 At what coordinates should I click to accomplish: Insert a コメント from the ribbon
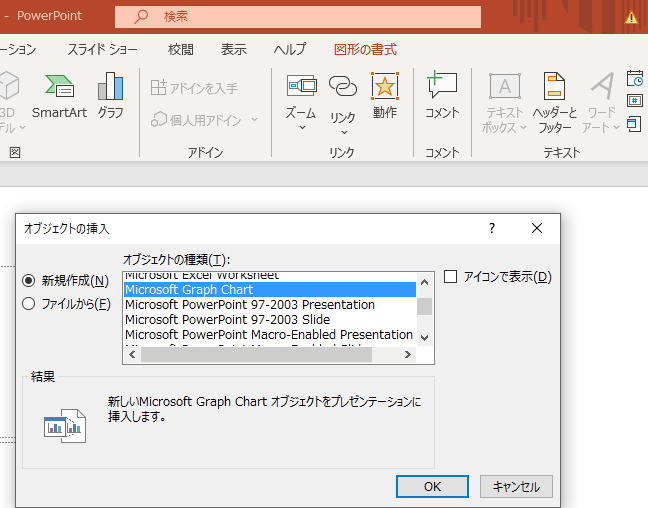tap(442, 97)
